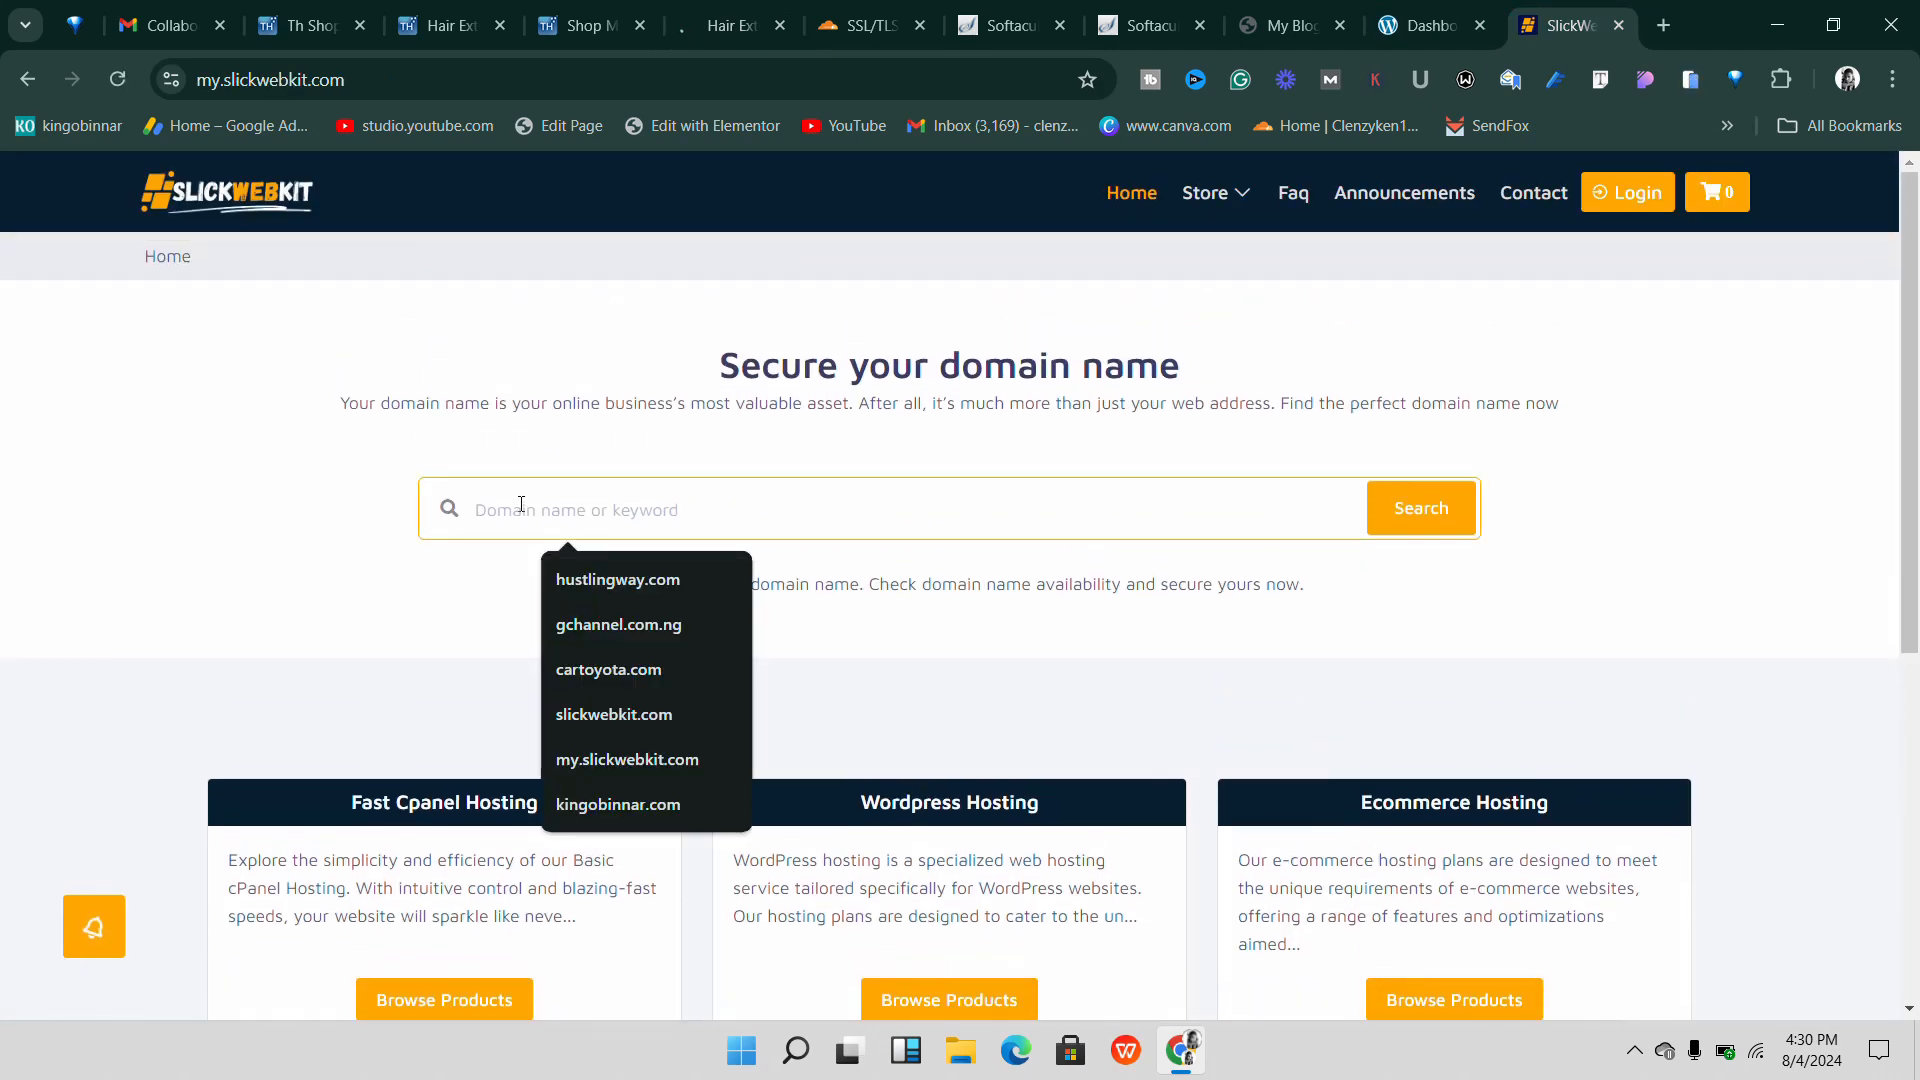Show hidden system tray icons

click(1634, 1051)
